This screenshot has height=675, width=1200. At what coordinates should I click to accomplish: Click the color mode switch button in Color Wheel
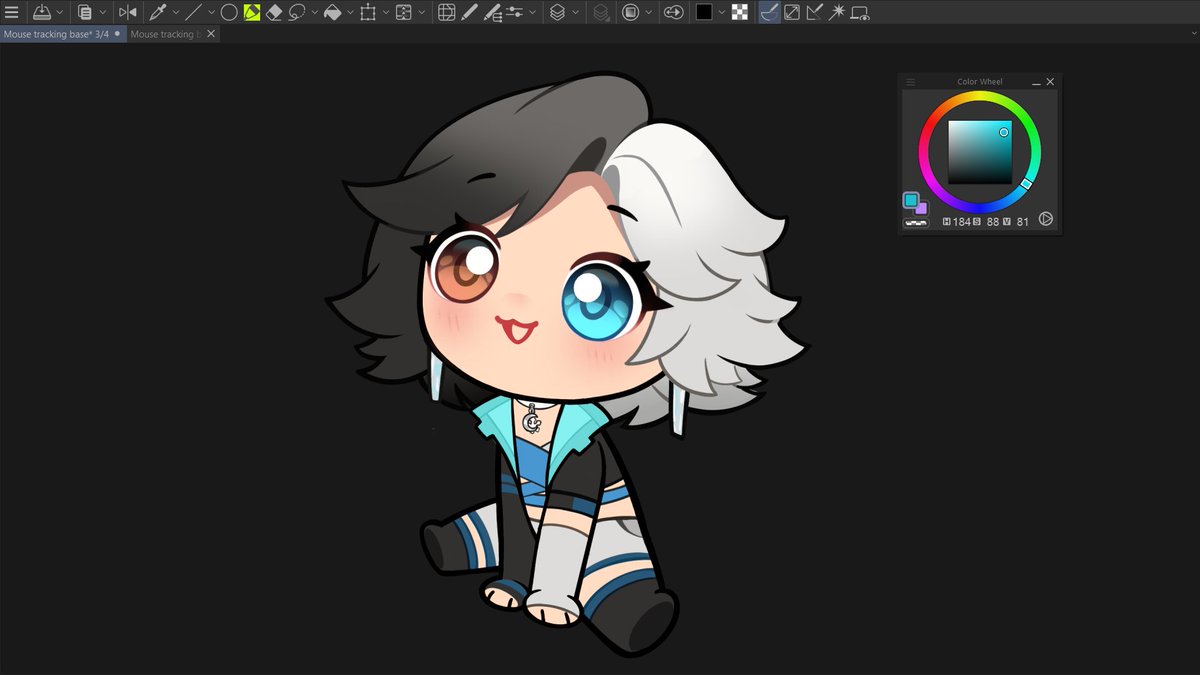tap(1046, 219)
